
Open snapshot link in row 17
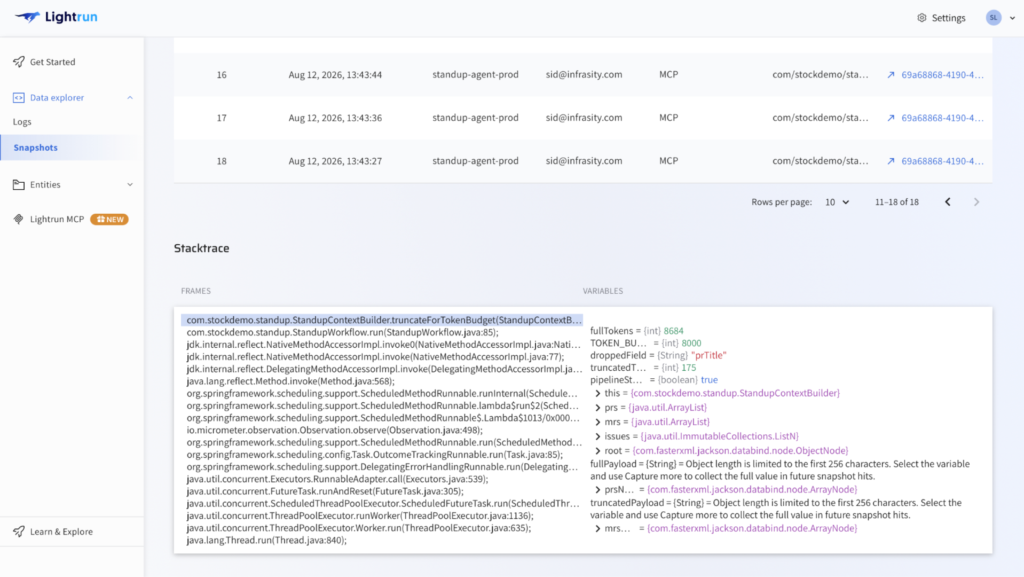942,118
